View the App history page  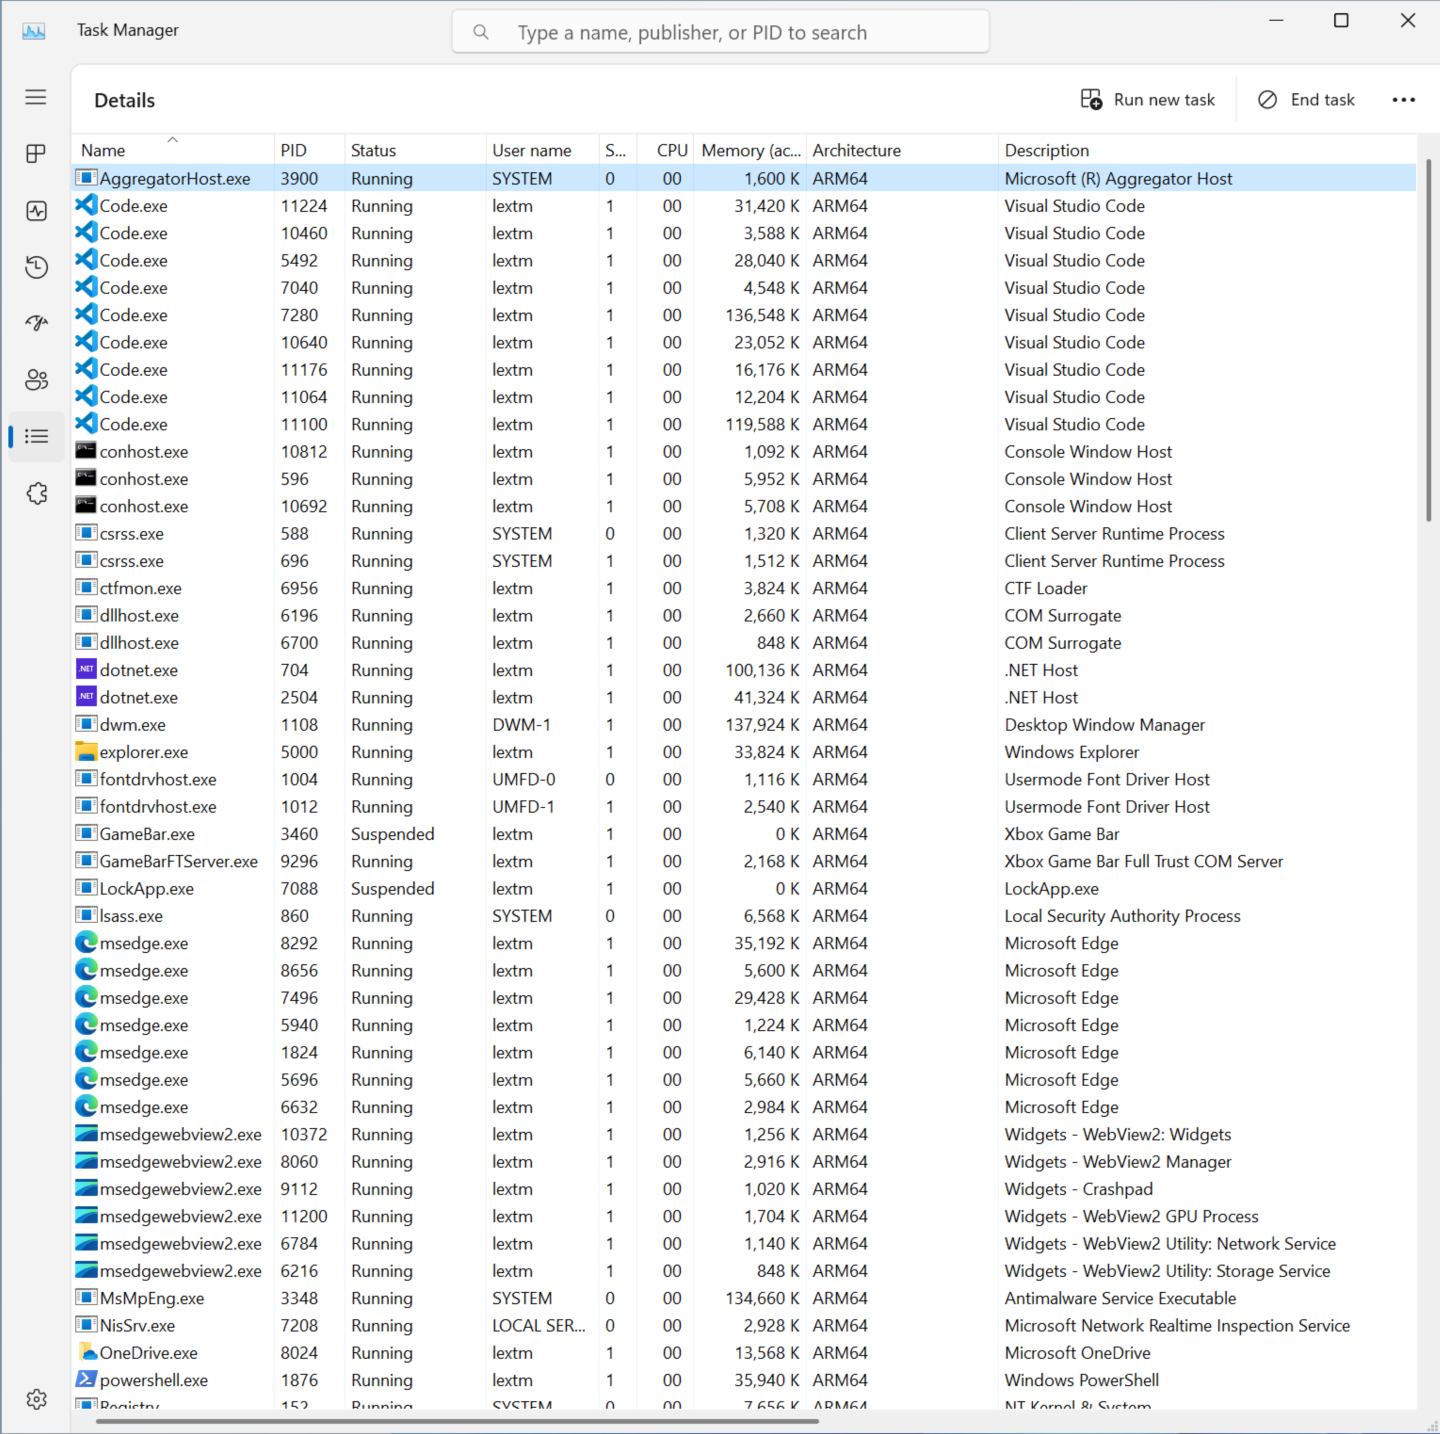tap(36, 267)
